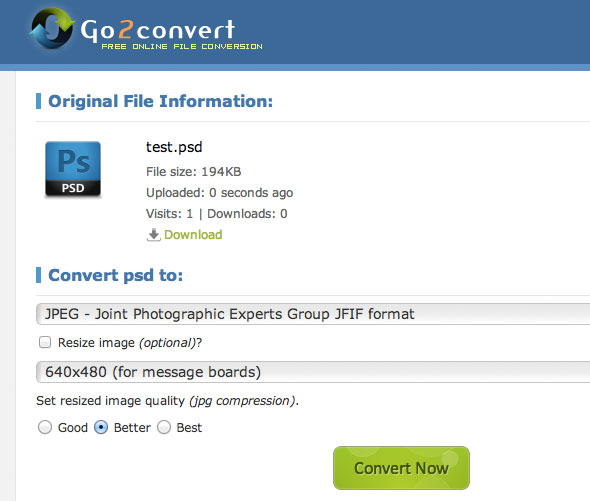Viewport: 590px width, 501px height.
Task: Select the Best quality radio button
Action: 164,427
